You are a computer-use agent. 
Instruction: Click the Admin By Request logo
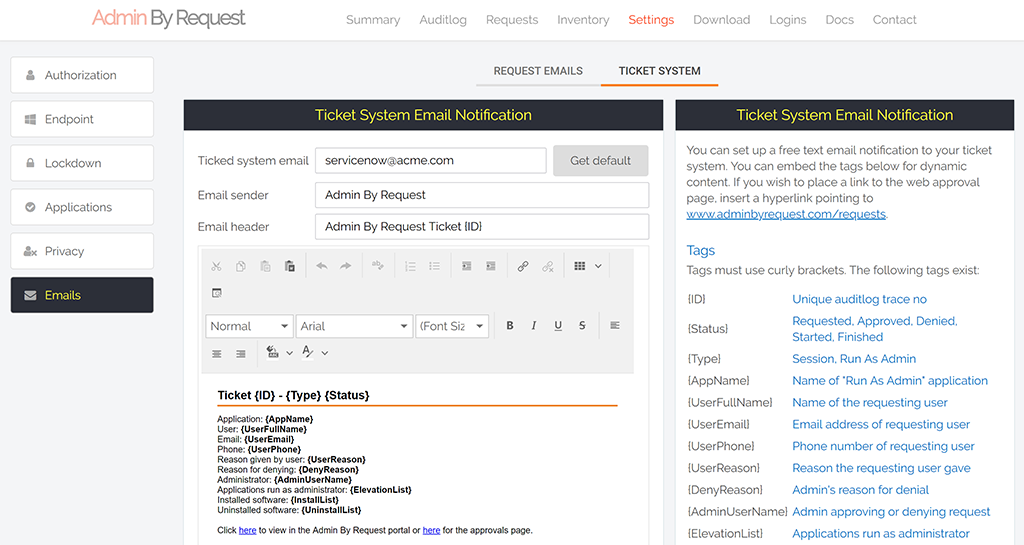point(168,18)
